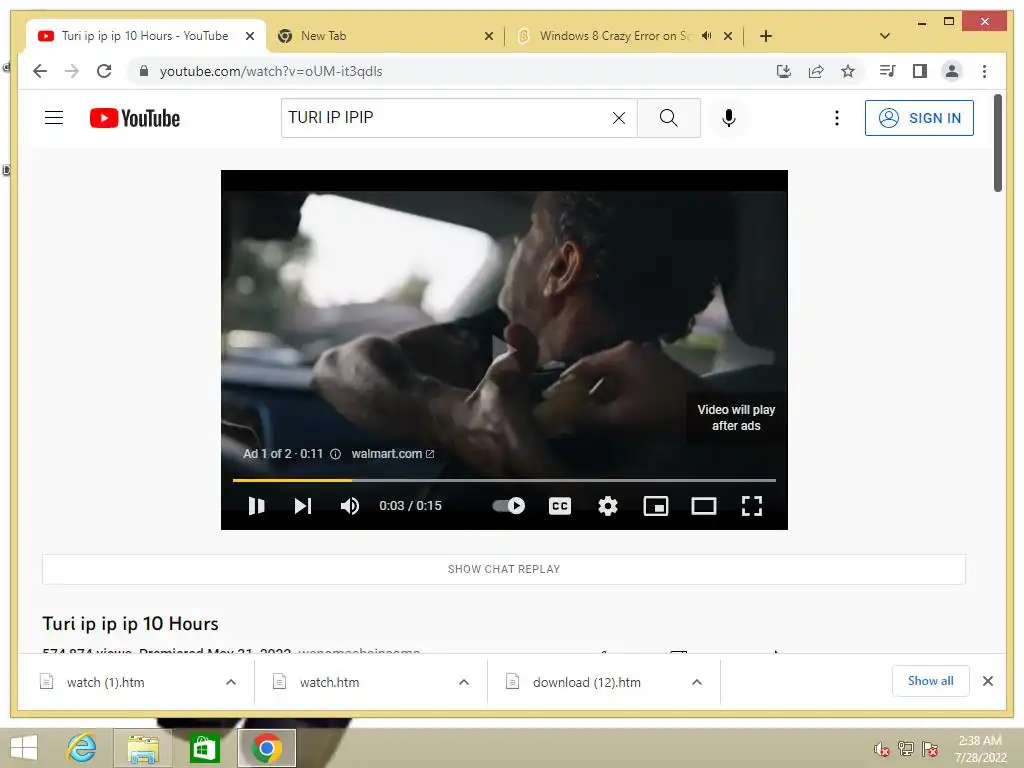Image resolution: width=1024 pixels, height=768 pixels.
Task: Select the Turi ip ip ip YouTube tab
Action: pos(145,36)
